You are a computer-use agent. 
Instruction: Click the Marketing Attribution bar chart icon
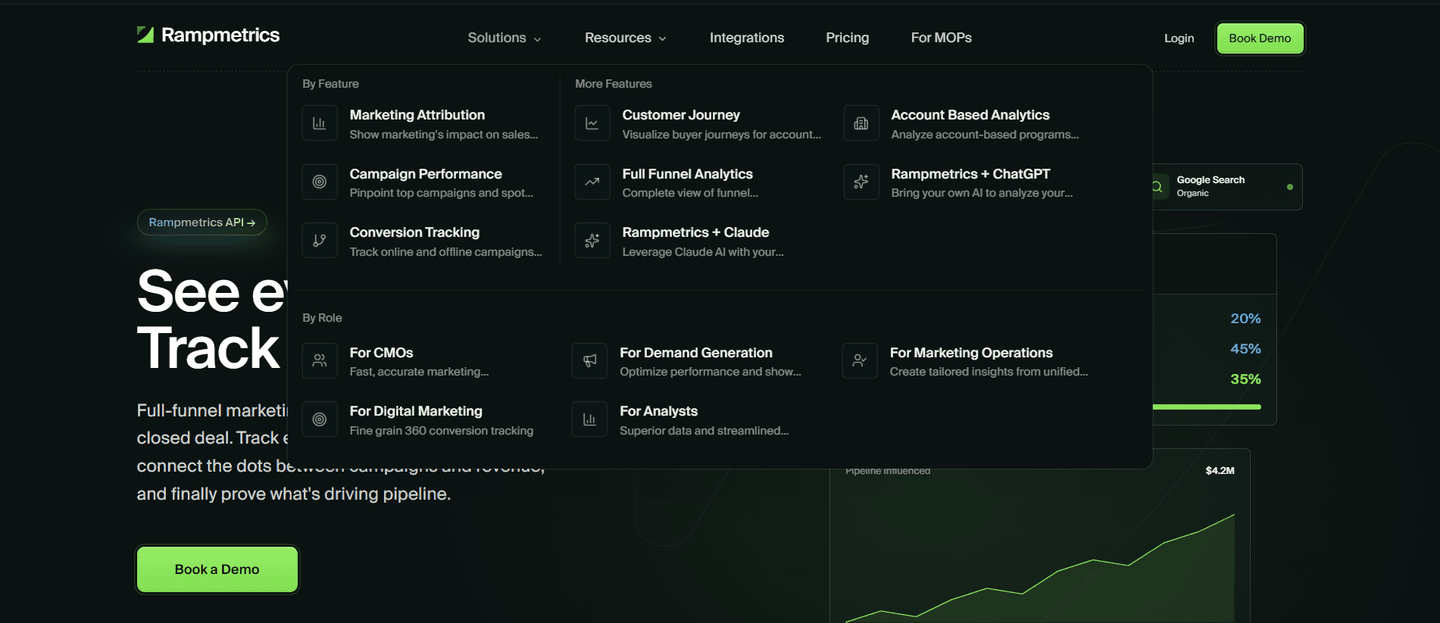(x=320, y=124)
